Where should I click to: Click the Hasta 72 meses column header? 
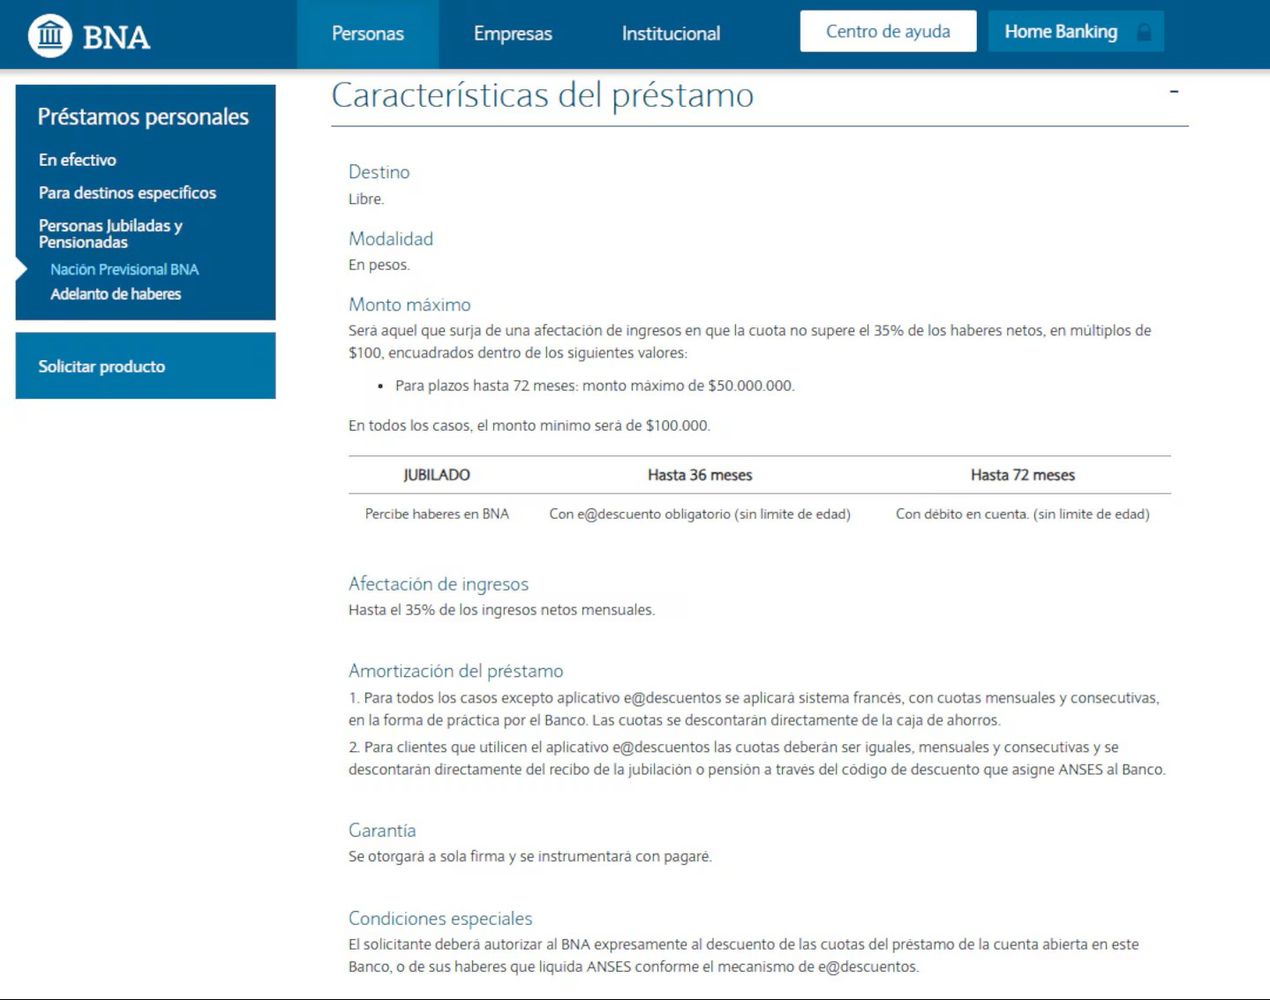(x=1023, y=475)
